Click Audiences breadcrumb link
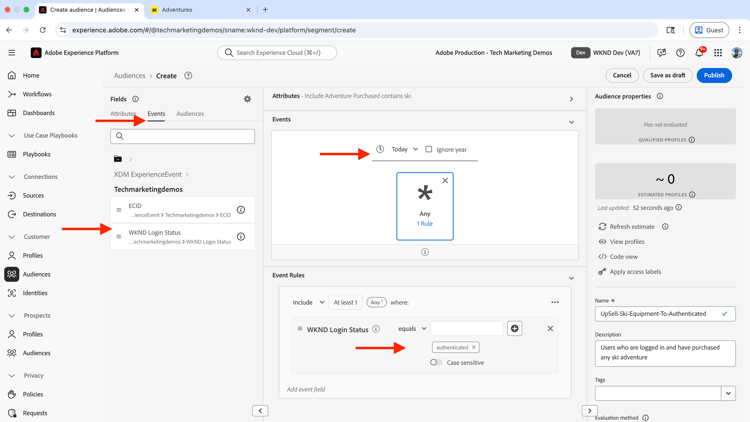This screenshot has width=750, height=422. [129, 76]
